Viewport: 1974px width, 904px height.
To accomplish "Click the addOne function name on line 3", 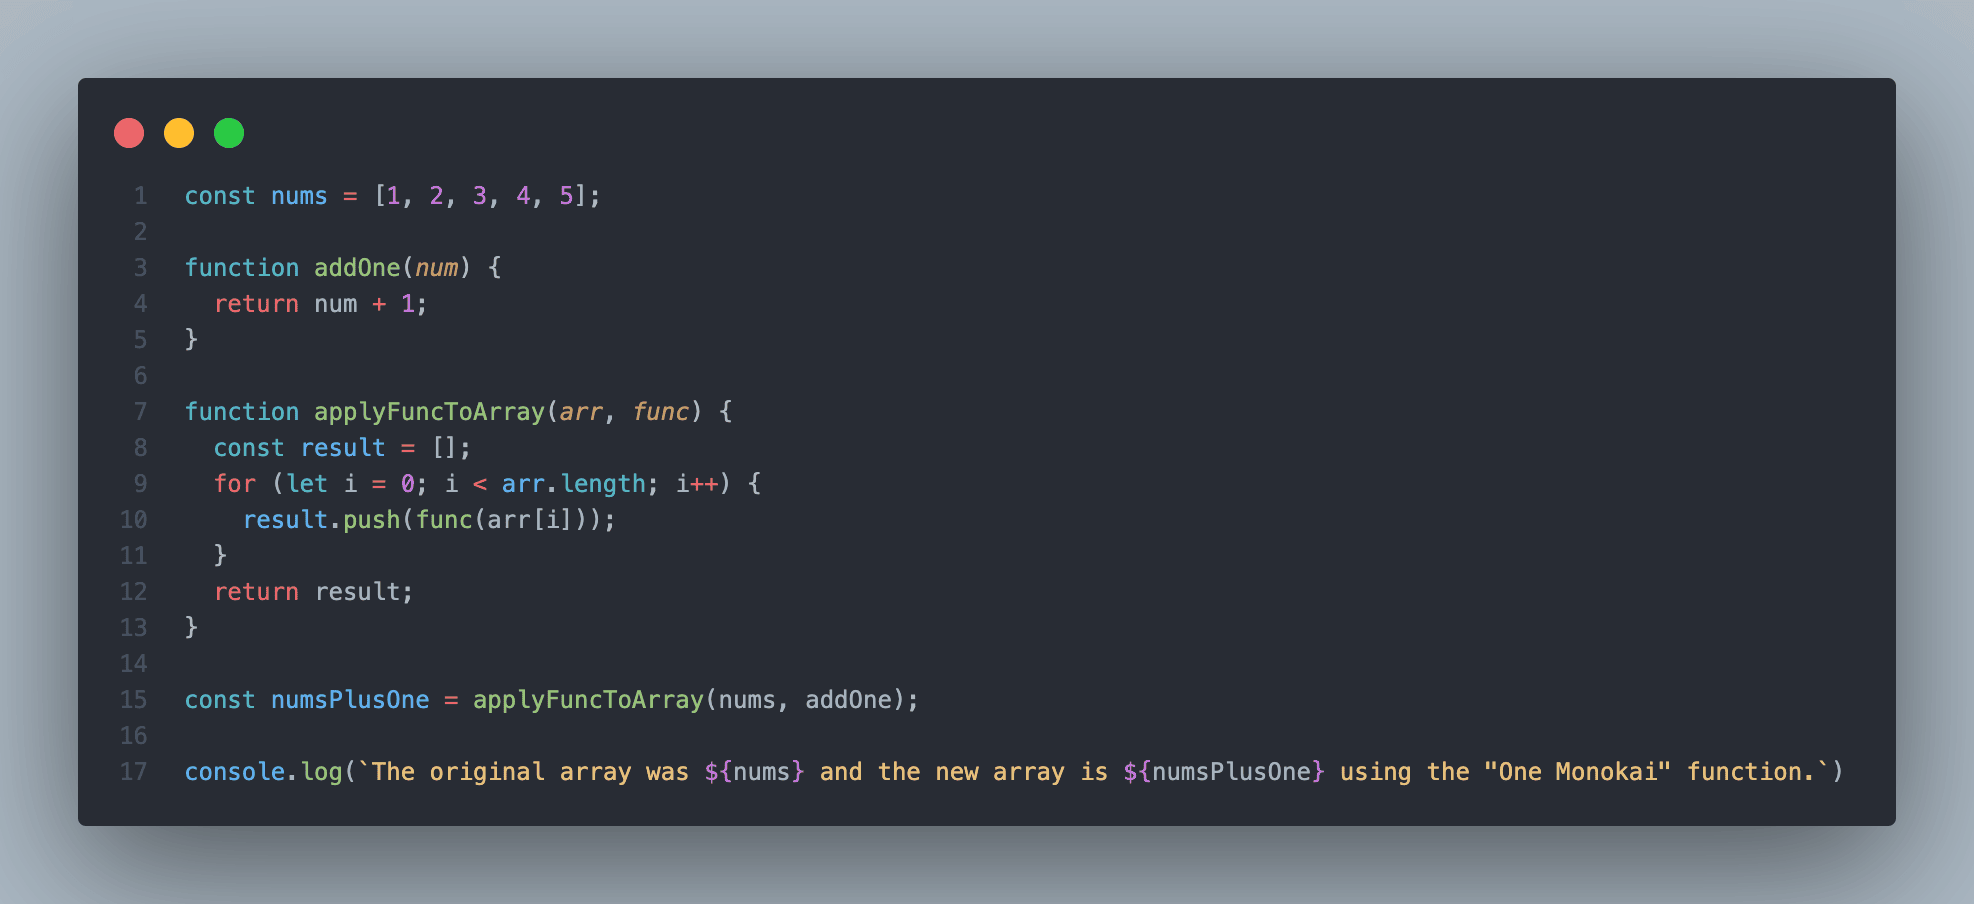I will click(x=357, y=268).
